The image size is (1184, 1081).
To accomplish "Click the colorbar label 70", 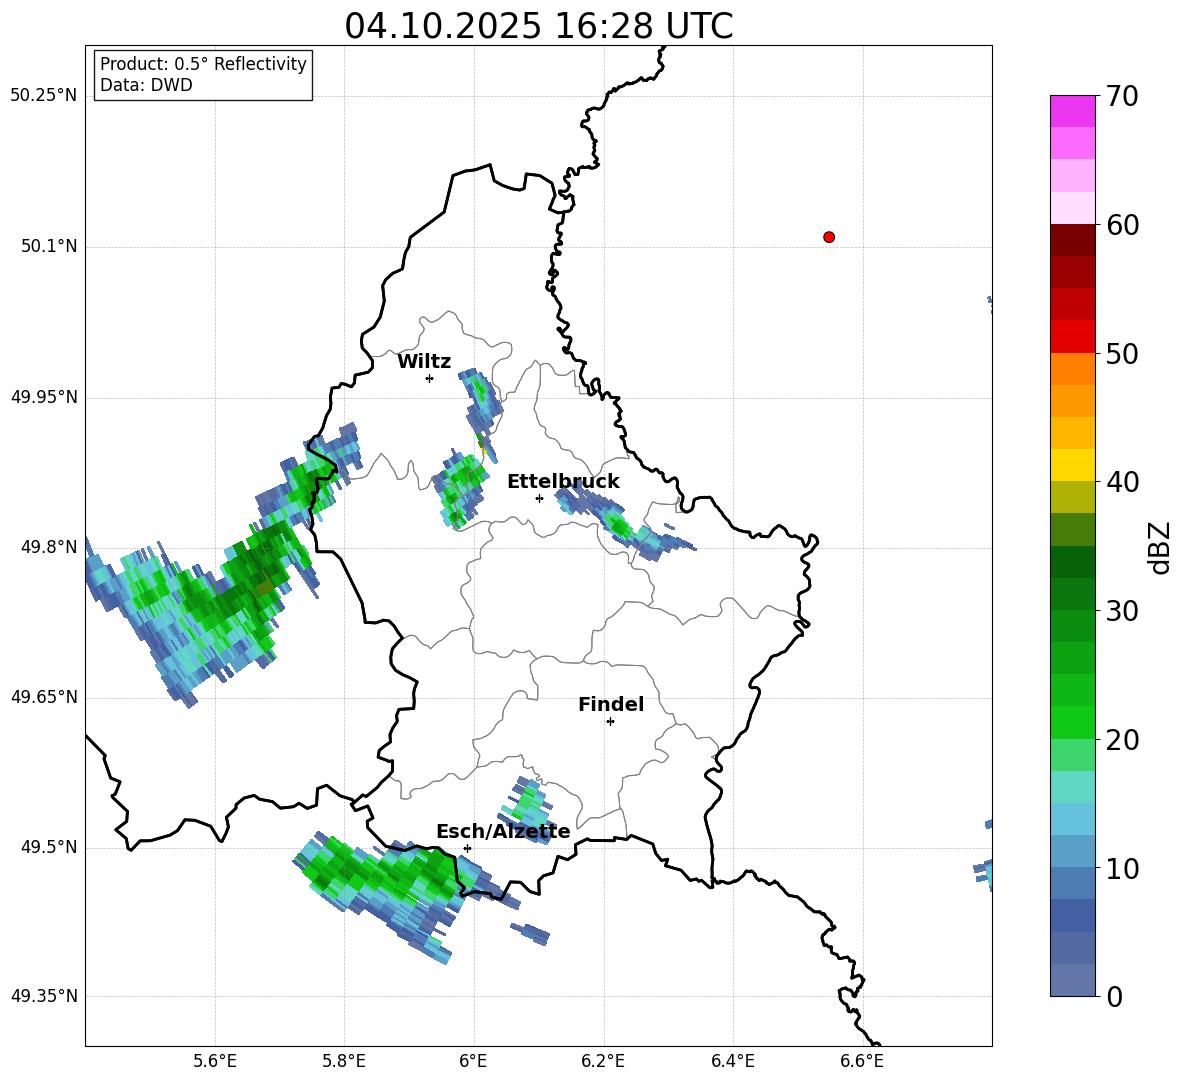I will point(1122,96).
